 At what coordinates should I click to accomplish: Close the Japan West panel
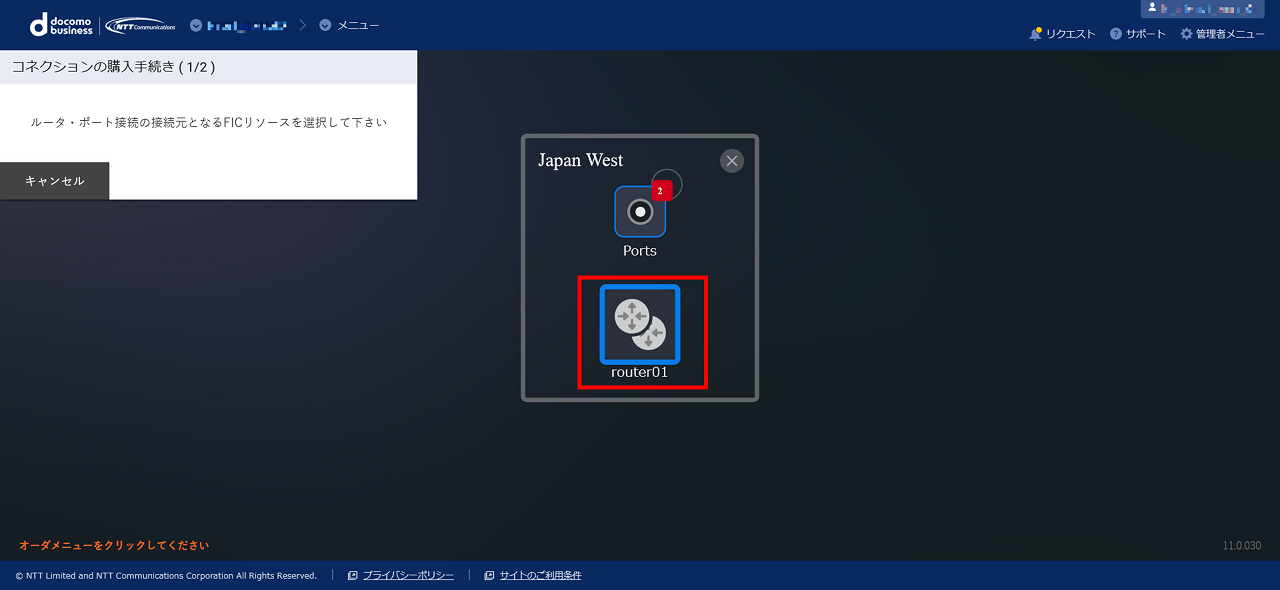(731, 160)
